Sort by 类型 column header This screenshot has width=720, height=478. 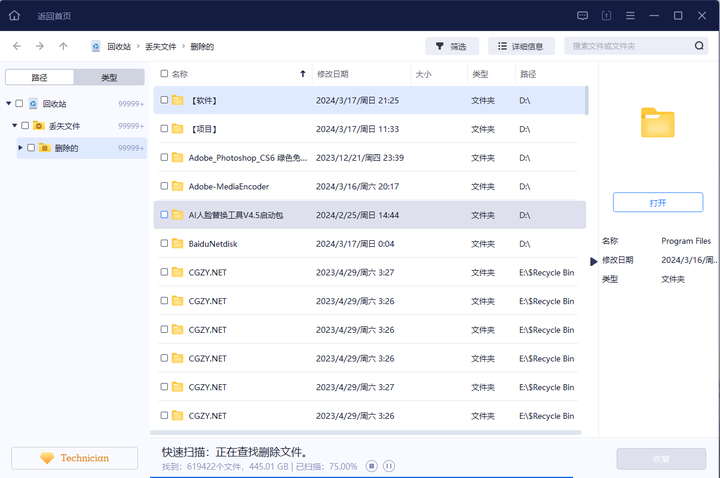[x=480, y=74]
